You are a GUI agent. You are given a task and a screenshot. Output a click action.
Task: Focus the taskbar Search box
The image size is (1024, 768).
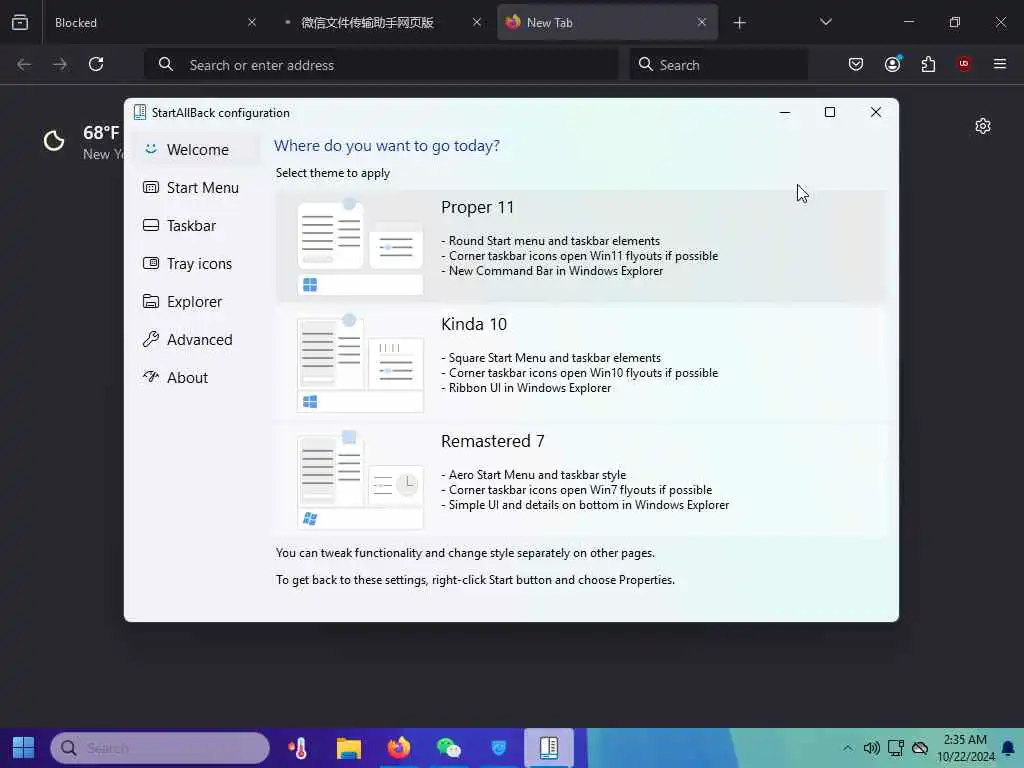(x=160, y=748)
